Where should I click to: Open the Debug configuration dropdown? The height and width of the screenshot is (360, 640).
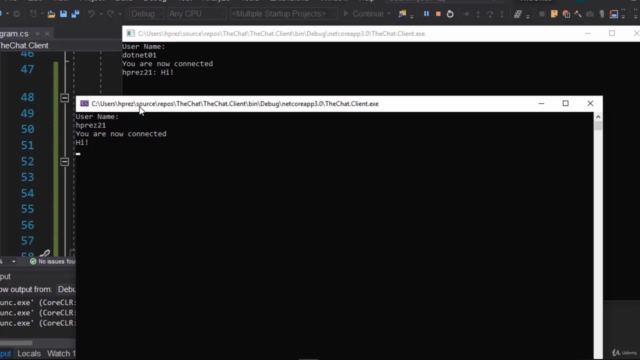pos(146,14)
